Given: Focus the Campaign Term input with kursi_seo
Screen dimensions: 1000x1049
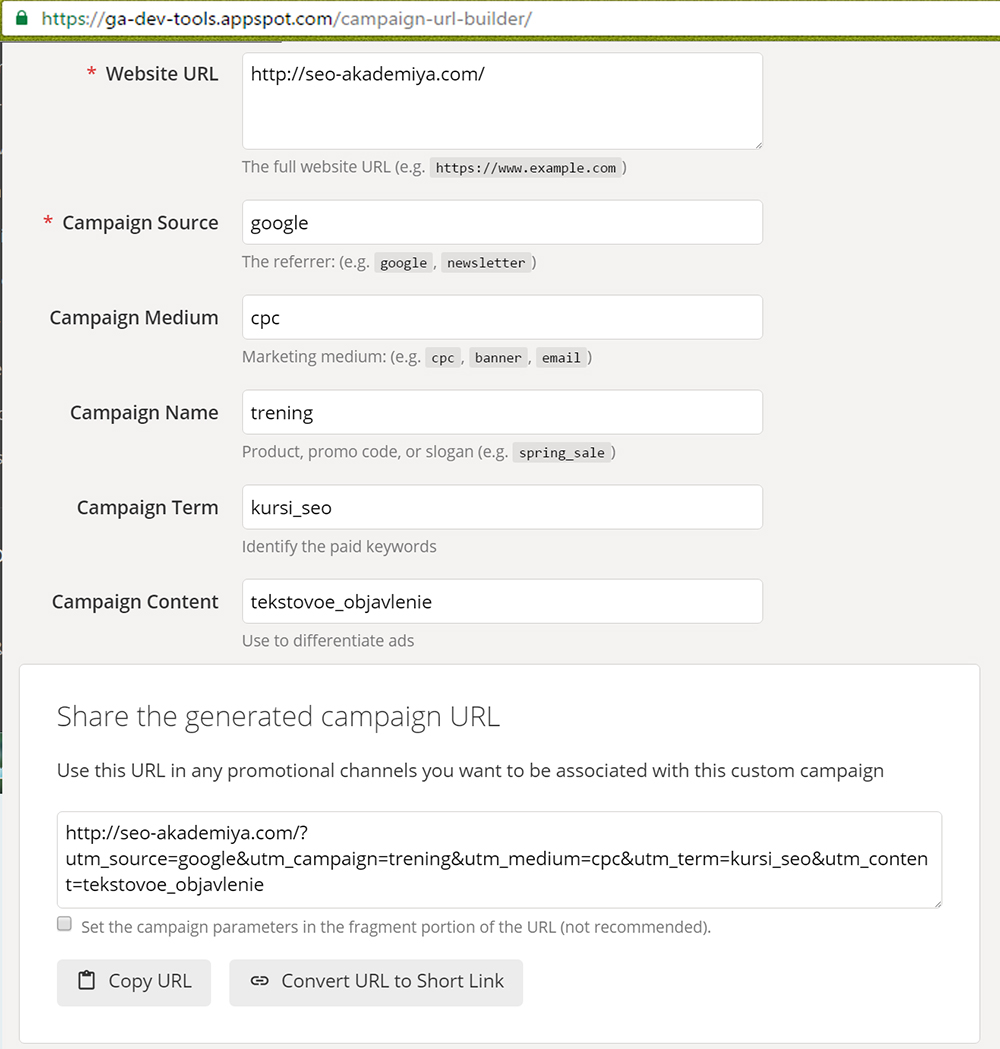Looking at the screenshot, I should point(502,507).
